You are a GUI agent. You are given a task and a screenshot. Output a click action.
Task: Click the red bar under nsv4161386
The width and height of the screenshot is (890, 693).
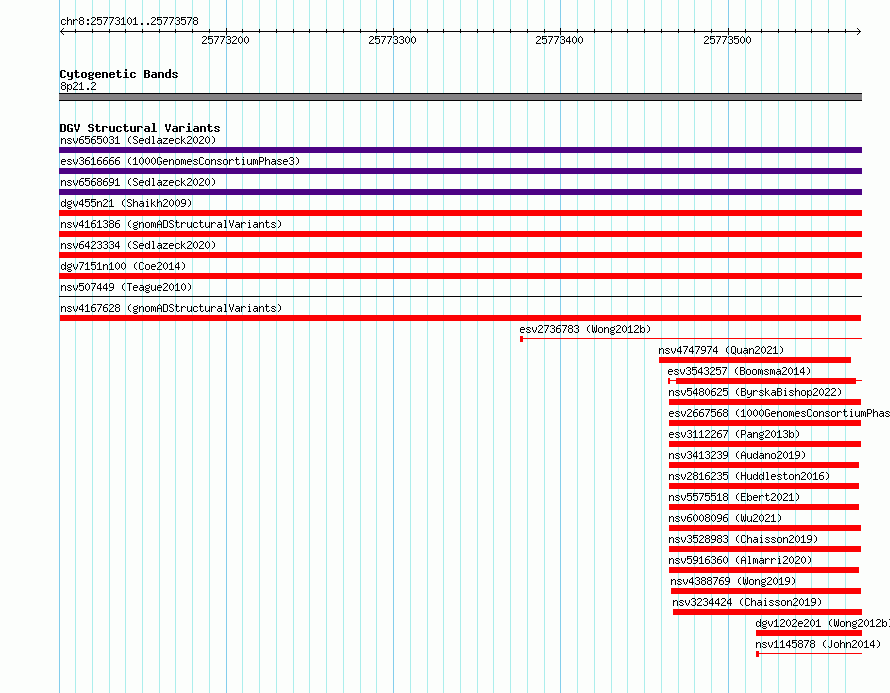click(460, 234)
